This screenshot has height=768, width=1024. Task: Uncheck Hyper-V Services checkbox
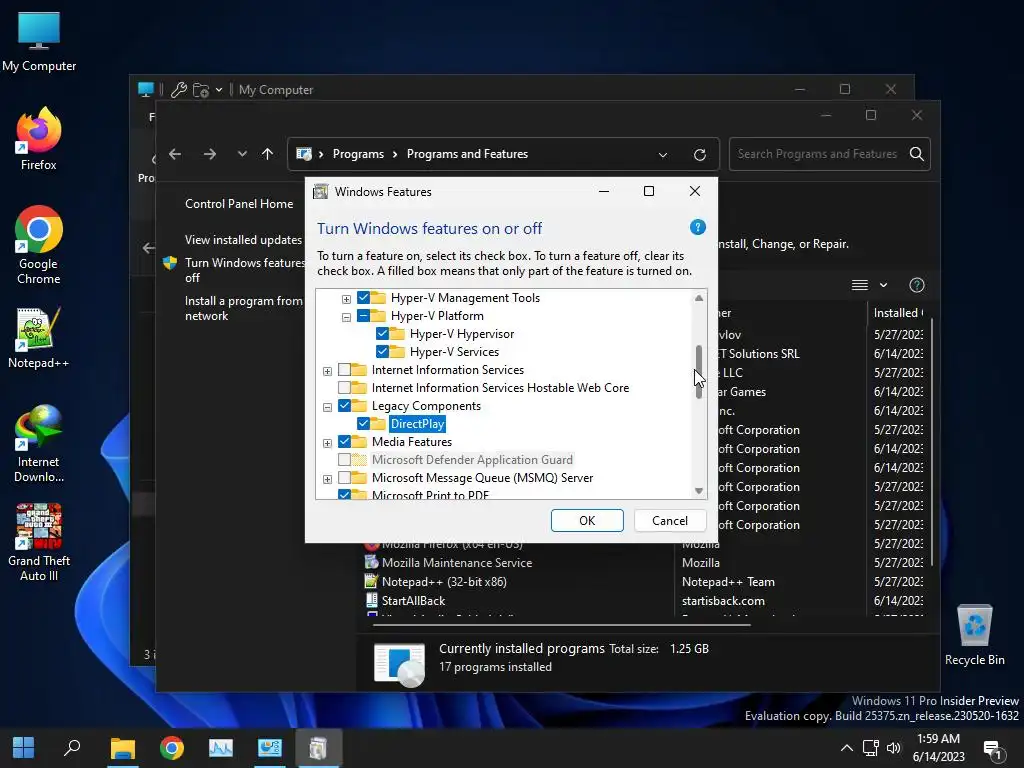[383, 352]
